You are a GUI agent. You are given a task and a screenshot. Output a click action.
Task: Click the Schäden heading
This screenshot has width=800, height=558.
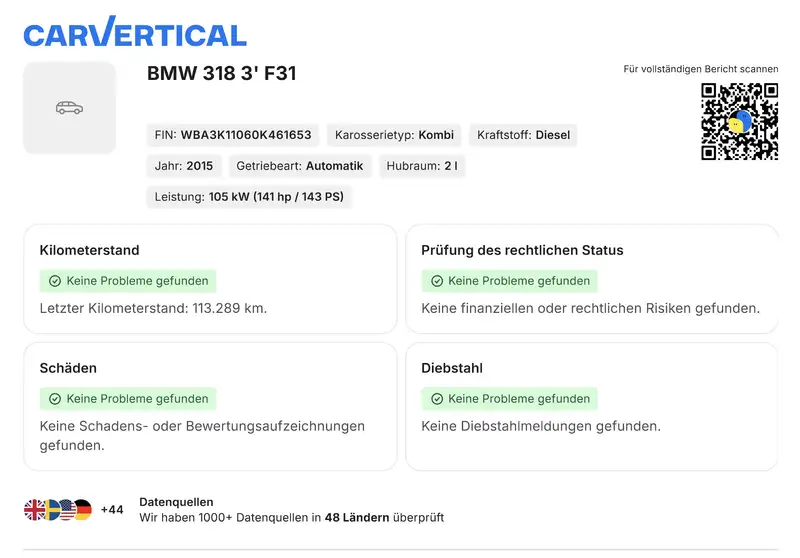68,368
